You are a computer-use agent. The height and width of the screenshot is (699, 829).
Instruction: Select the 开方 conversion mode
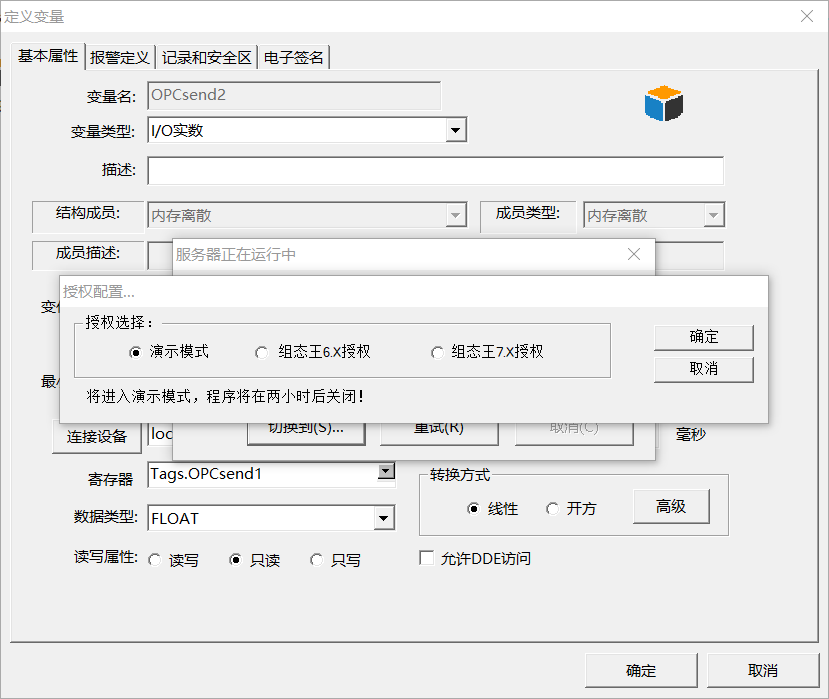coord(553,508)
